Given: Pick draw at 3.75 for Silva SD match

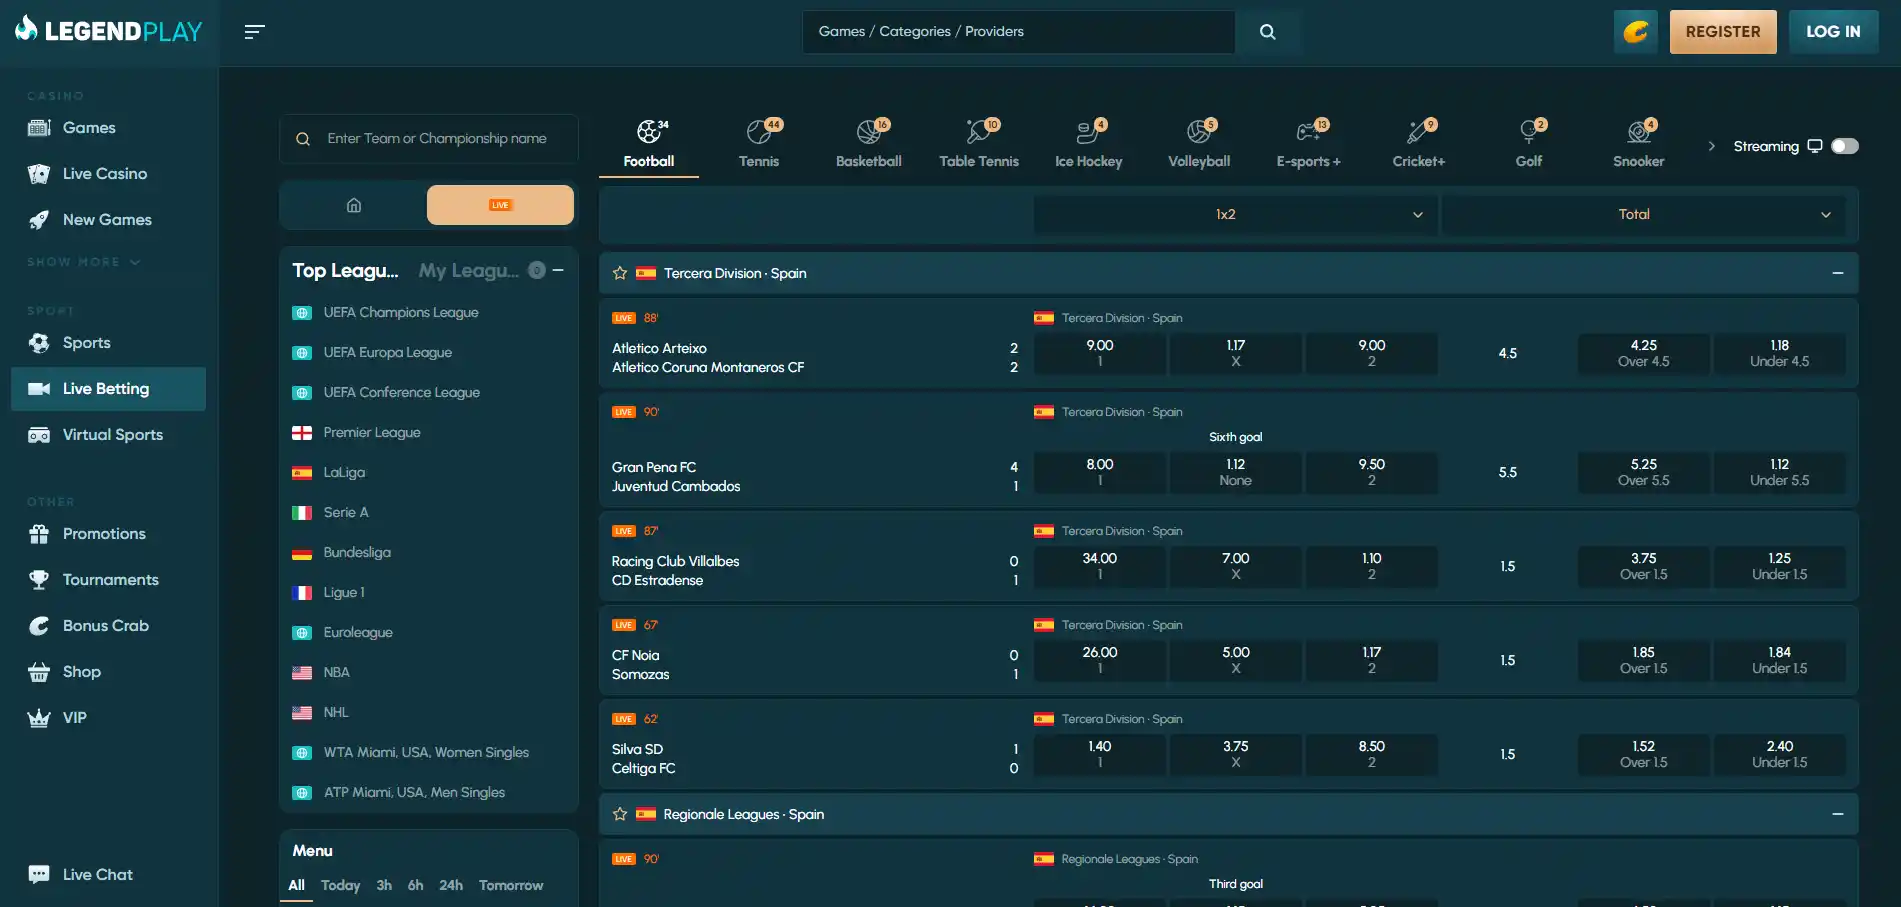Looking at the screenshot, I should [1236, 754].
